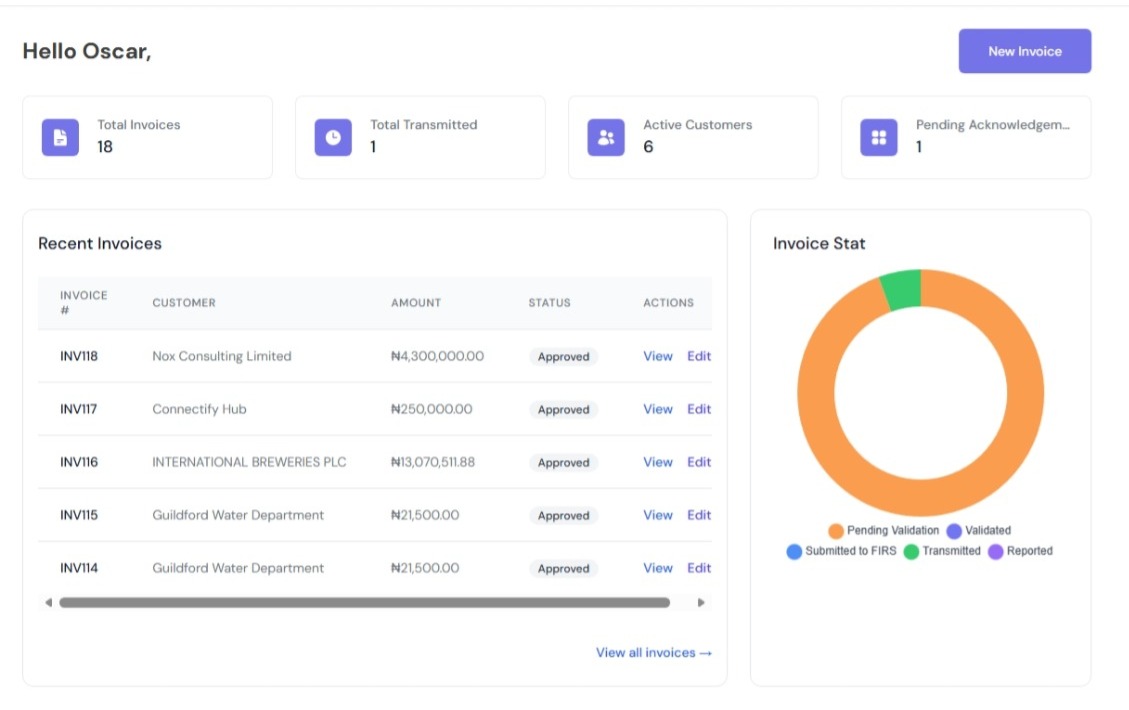
Task: View invoice INV116
Action: pos(657,462)
